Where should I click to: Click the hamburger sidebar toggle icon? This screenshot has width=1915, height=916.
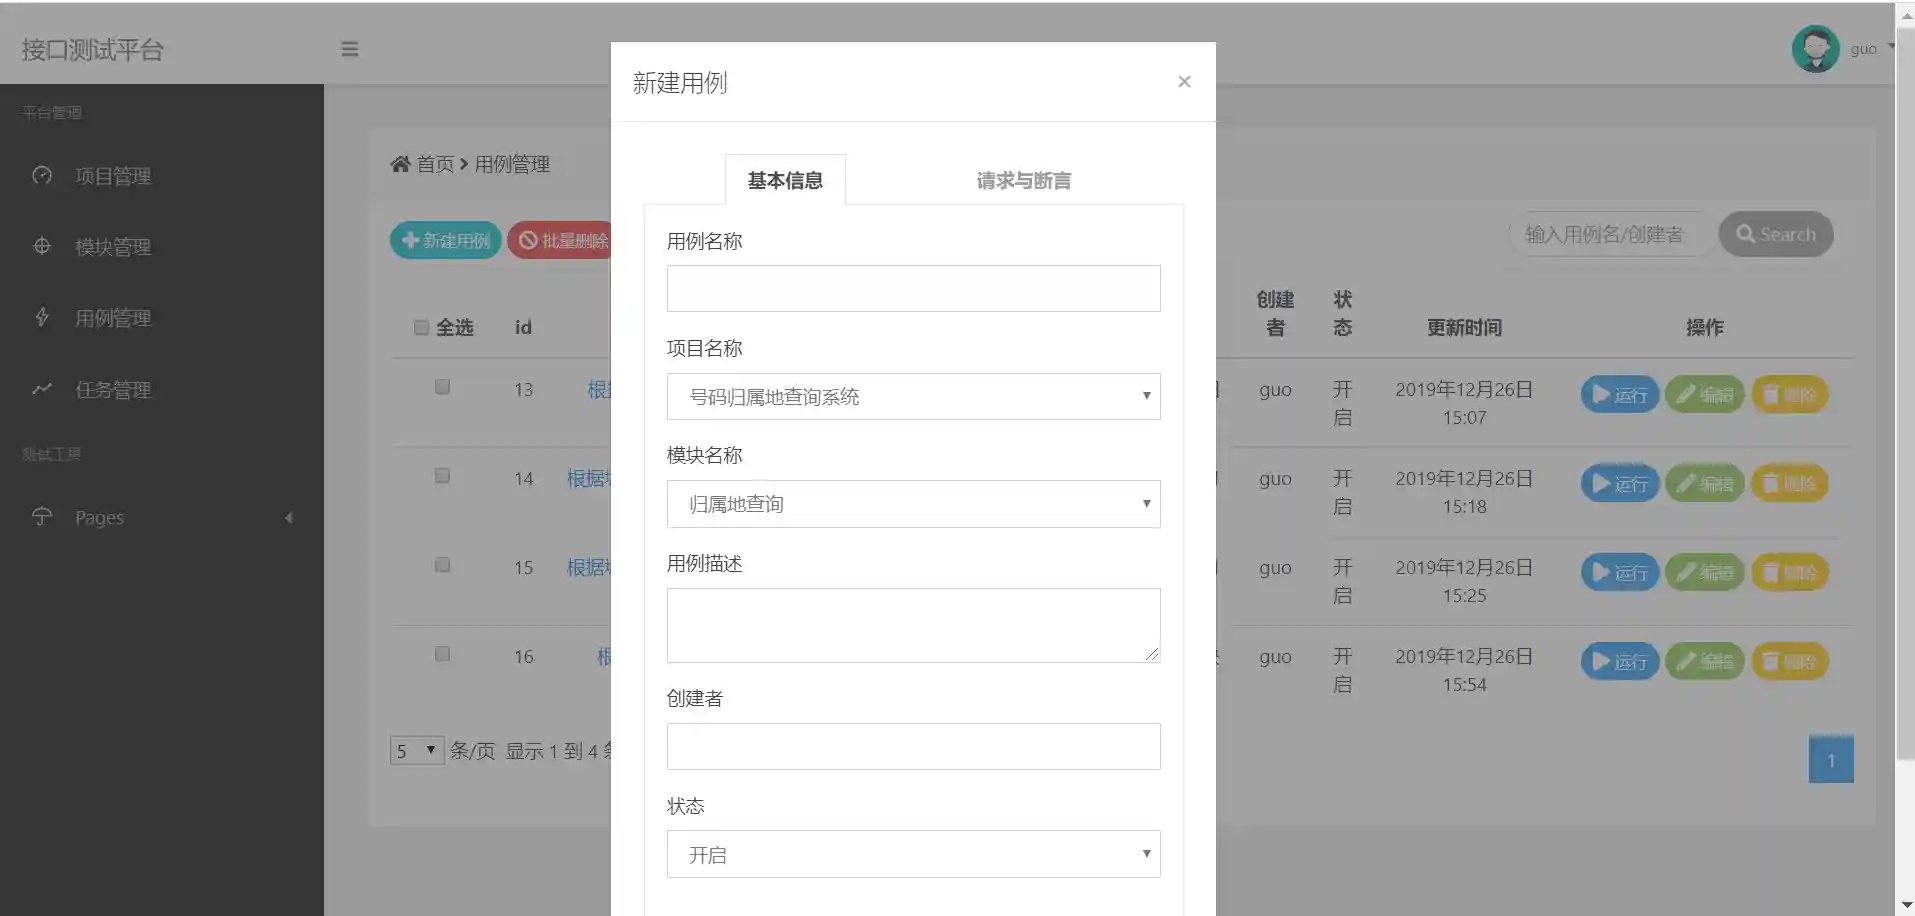coord(349,49)
